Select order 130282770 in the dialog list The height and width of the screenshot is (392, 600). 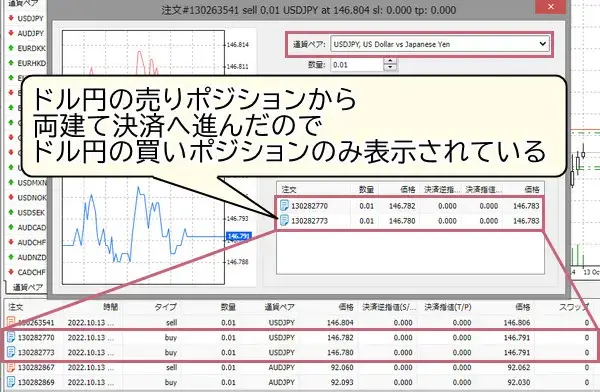[410, 206]
